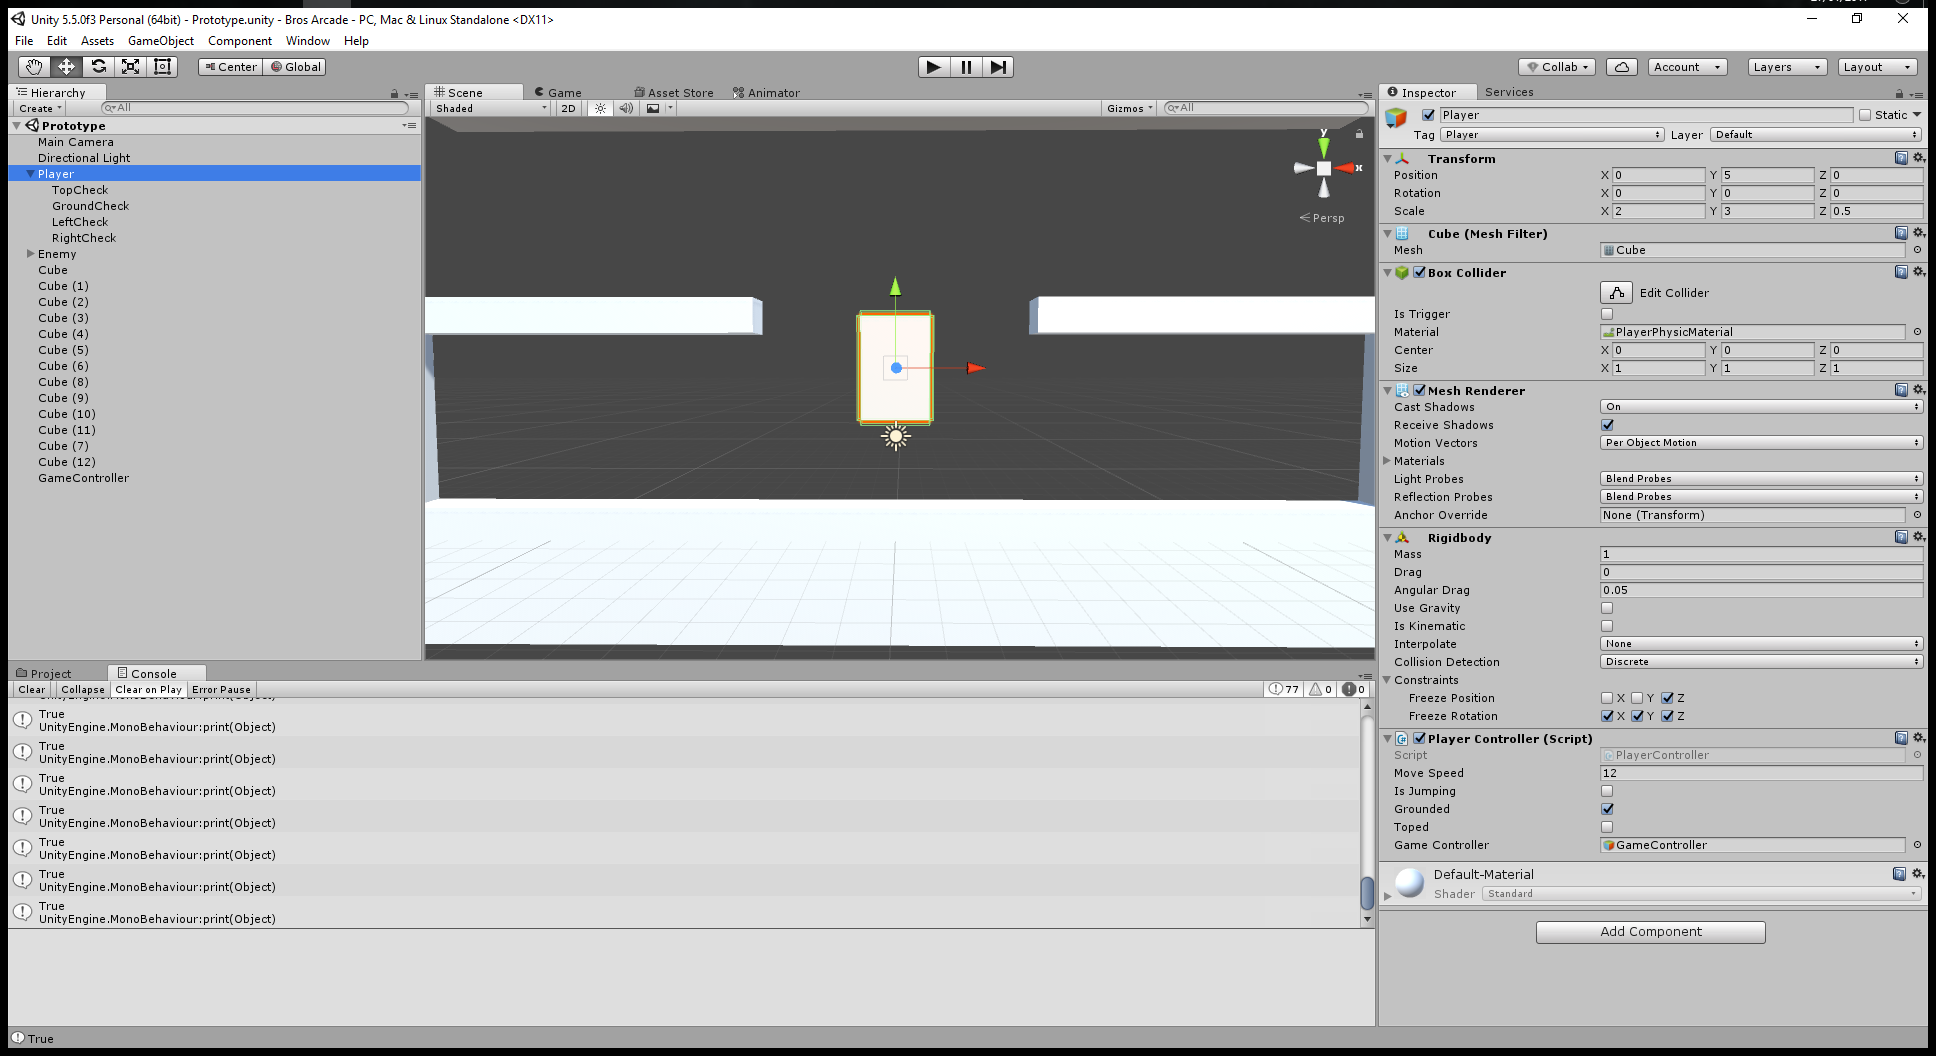
Task: Pick object for Game Controller field
Action: point(1917,845)
